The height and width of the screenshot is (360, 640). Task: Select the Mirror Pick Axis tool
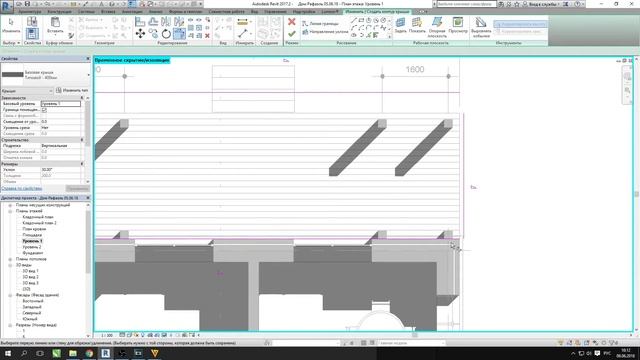tap(166, 21)
